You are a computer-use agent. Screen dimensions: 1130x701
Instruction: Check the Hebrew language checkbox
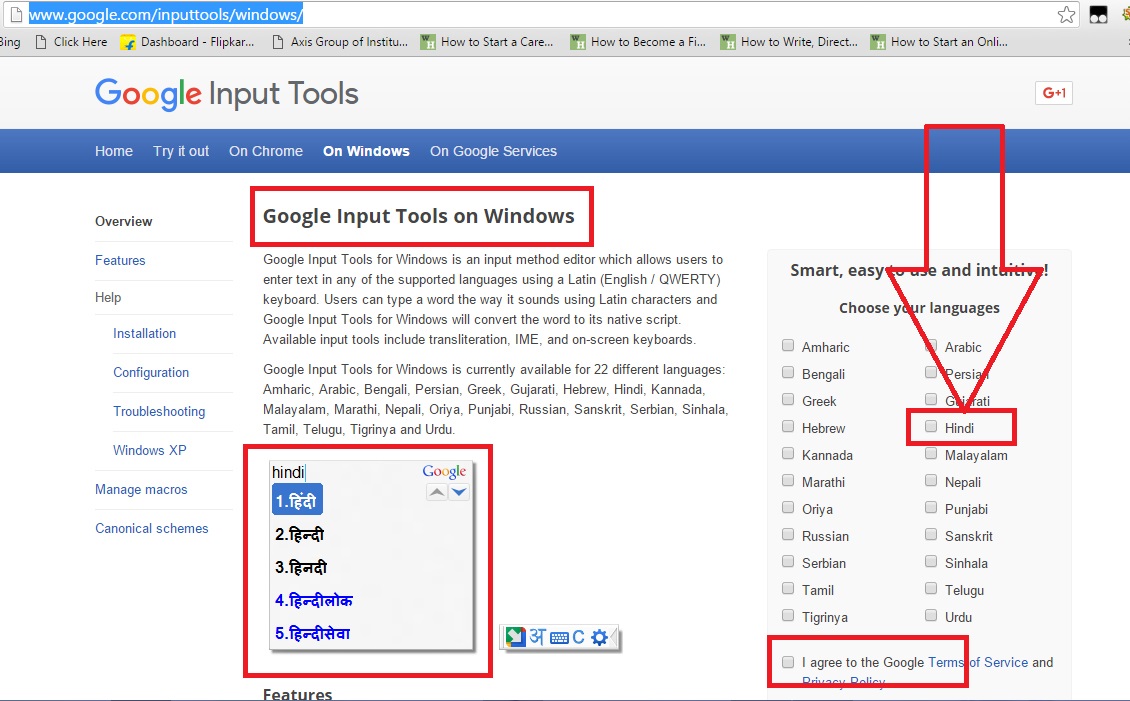[788, 427]
